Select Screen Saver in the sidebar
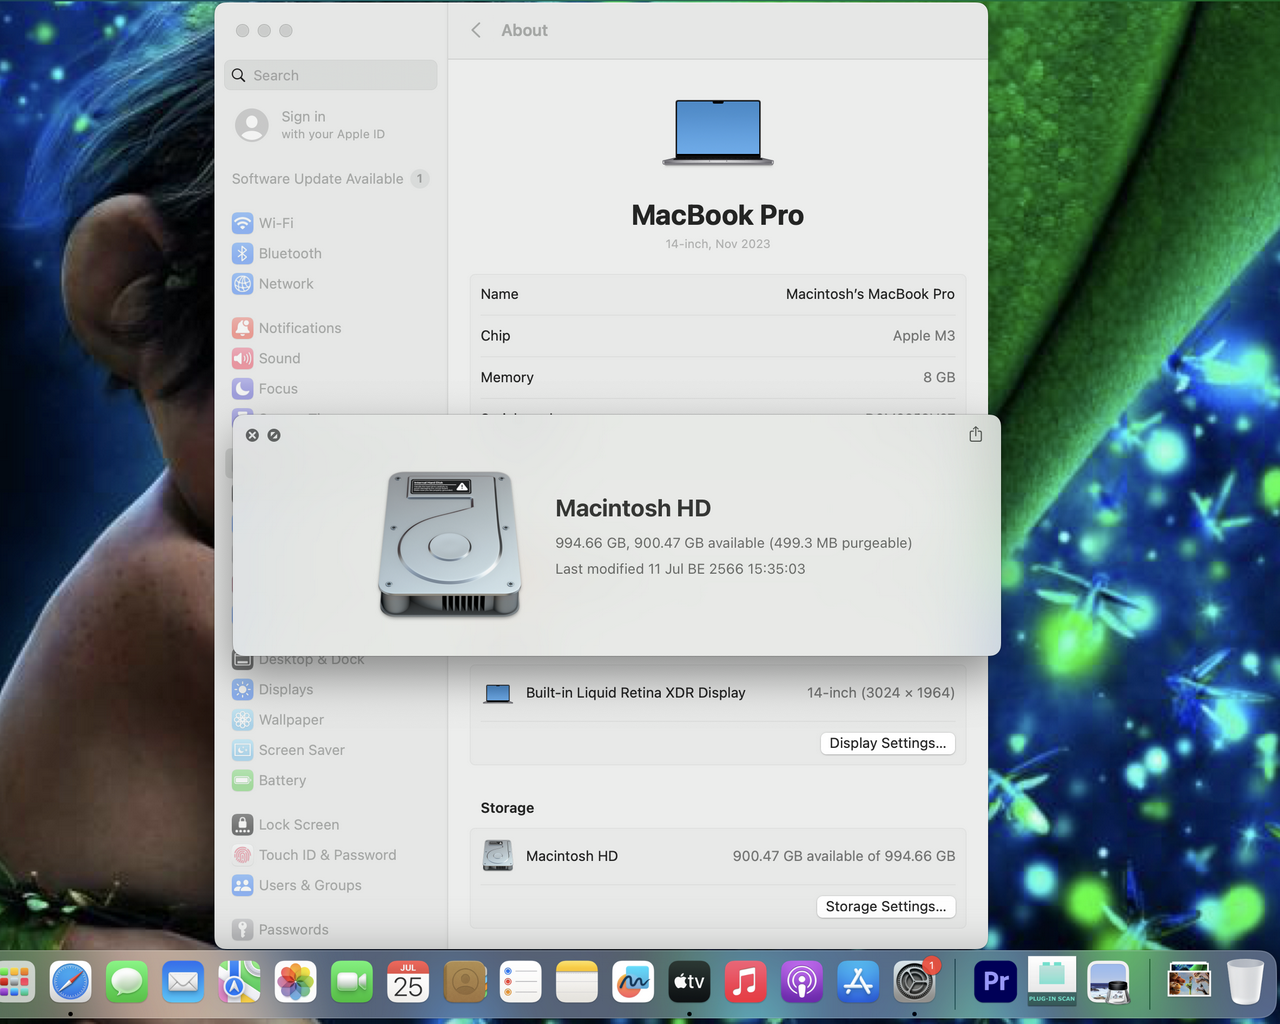The image size is (1280, 1024). pos(288,750)
